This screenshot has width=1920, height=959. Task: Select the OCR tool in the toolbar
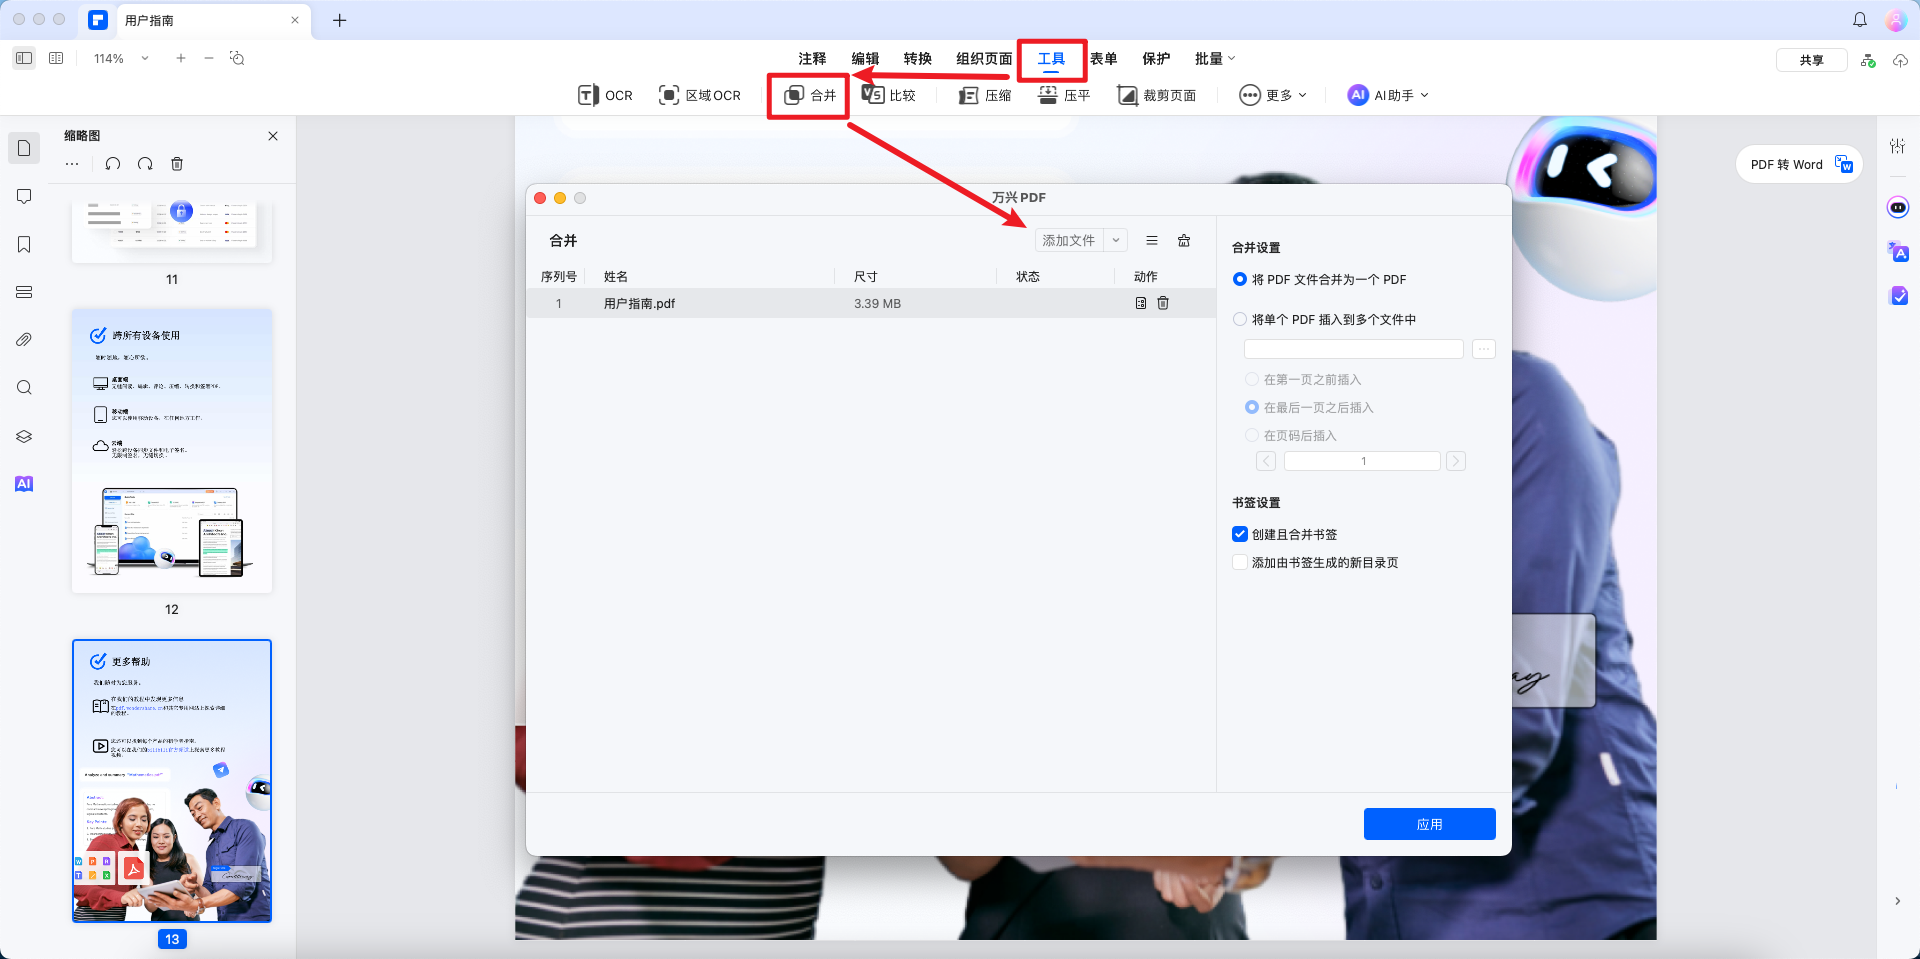pos(604,95)
